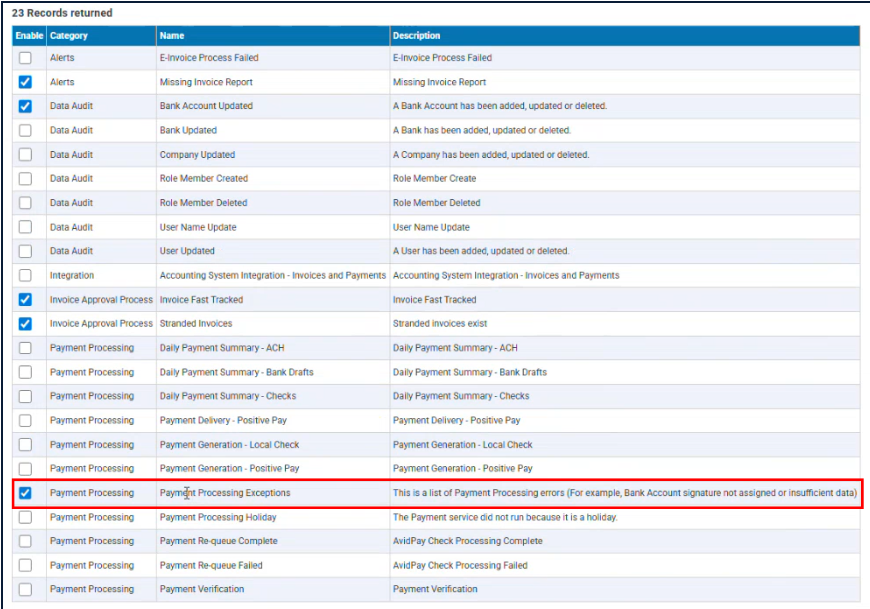
Task: Enable Accounting System Integration checkbox
Action: (25, 276)
